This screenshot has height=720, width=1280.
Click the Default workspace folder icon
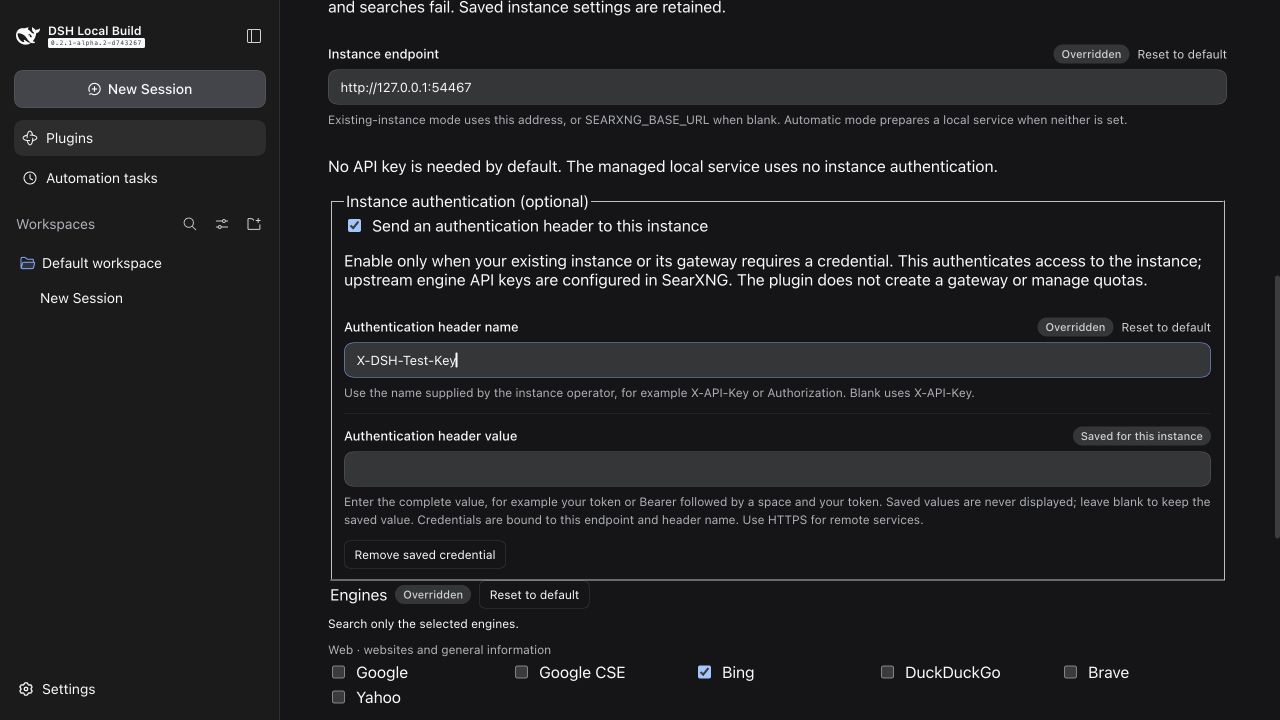(27, 263)
